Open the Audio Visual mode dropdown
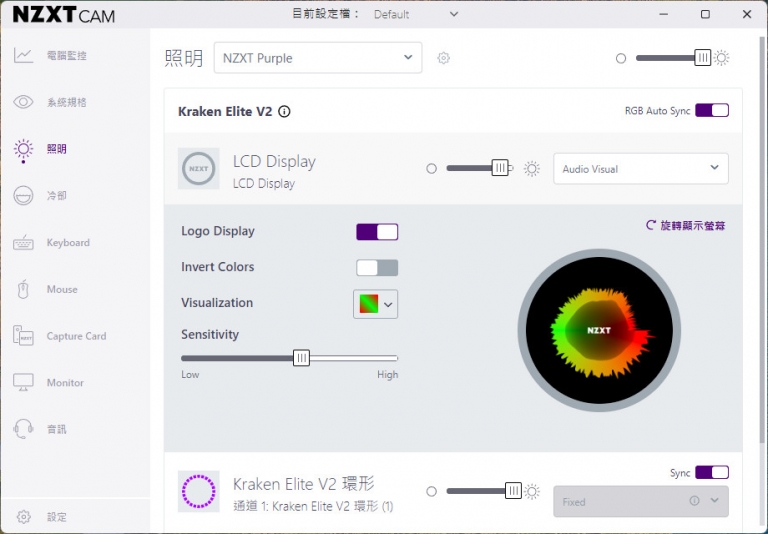 pyautogui.click(x=641, y=169)
